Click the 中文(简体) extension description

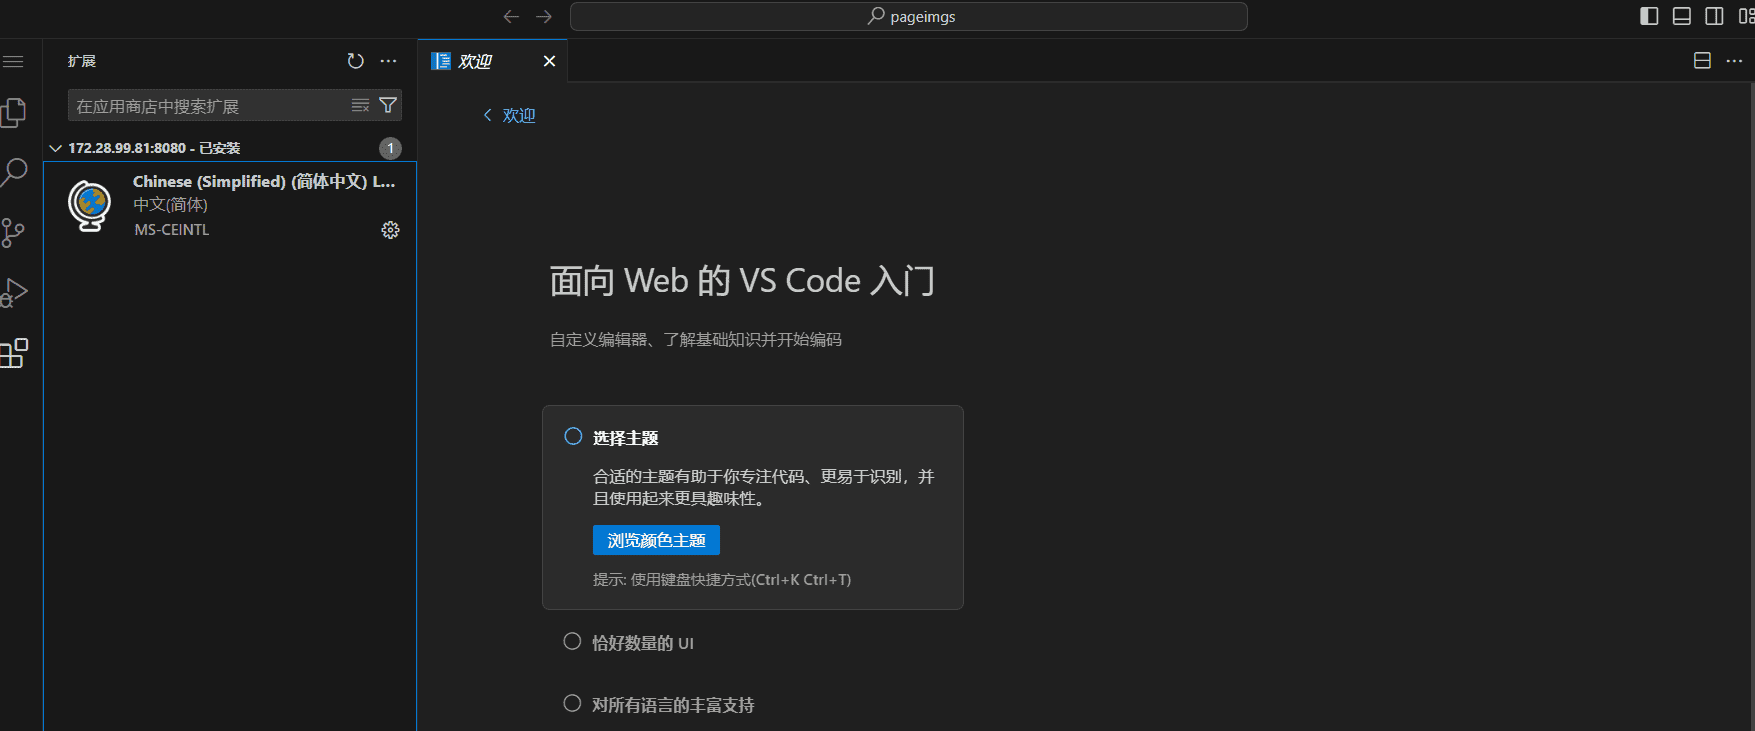pyautogui.click(x=170, y=204)
